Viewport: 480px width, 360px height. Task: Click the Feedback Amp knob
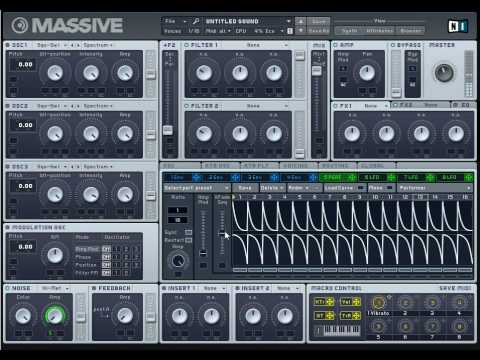[125, 315]
